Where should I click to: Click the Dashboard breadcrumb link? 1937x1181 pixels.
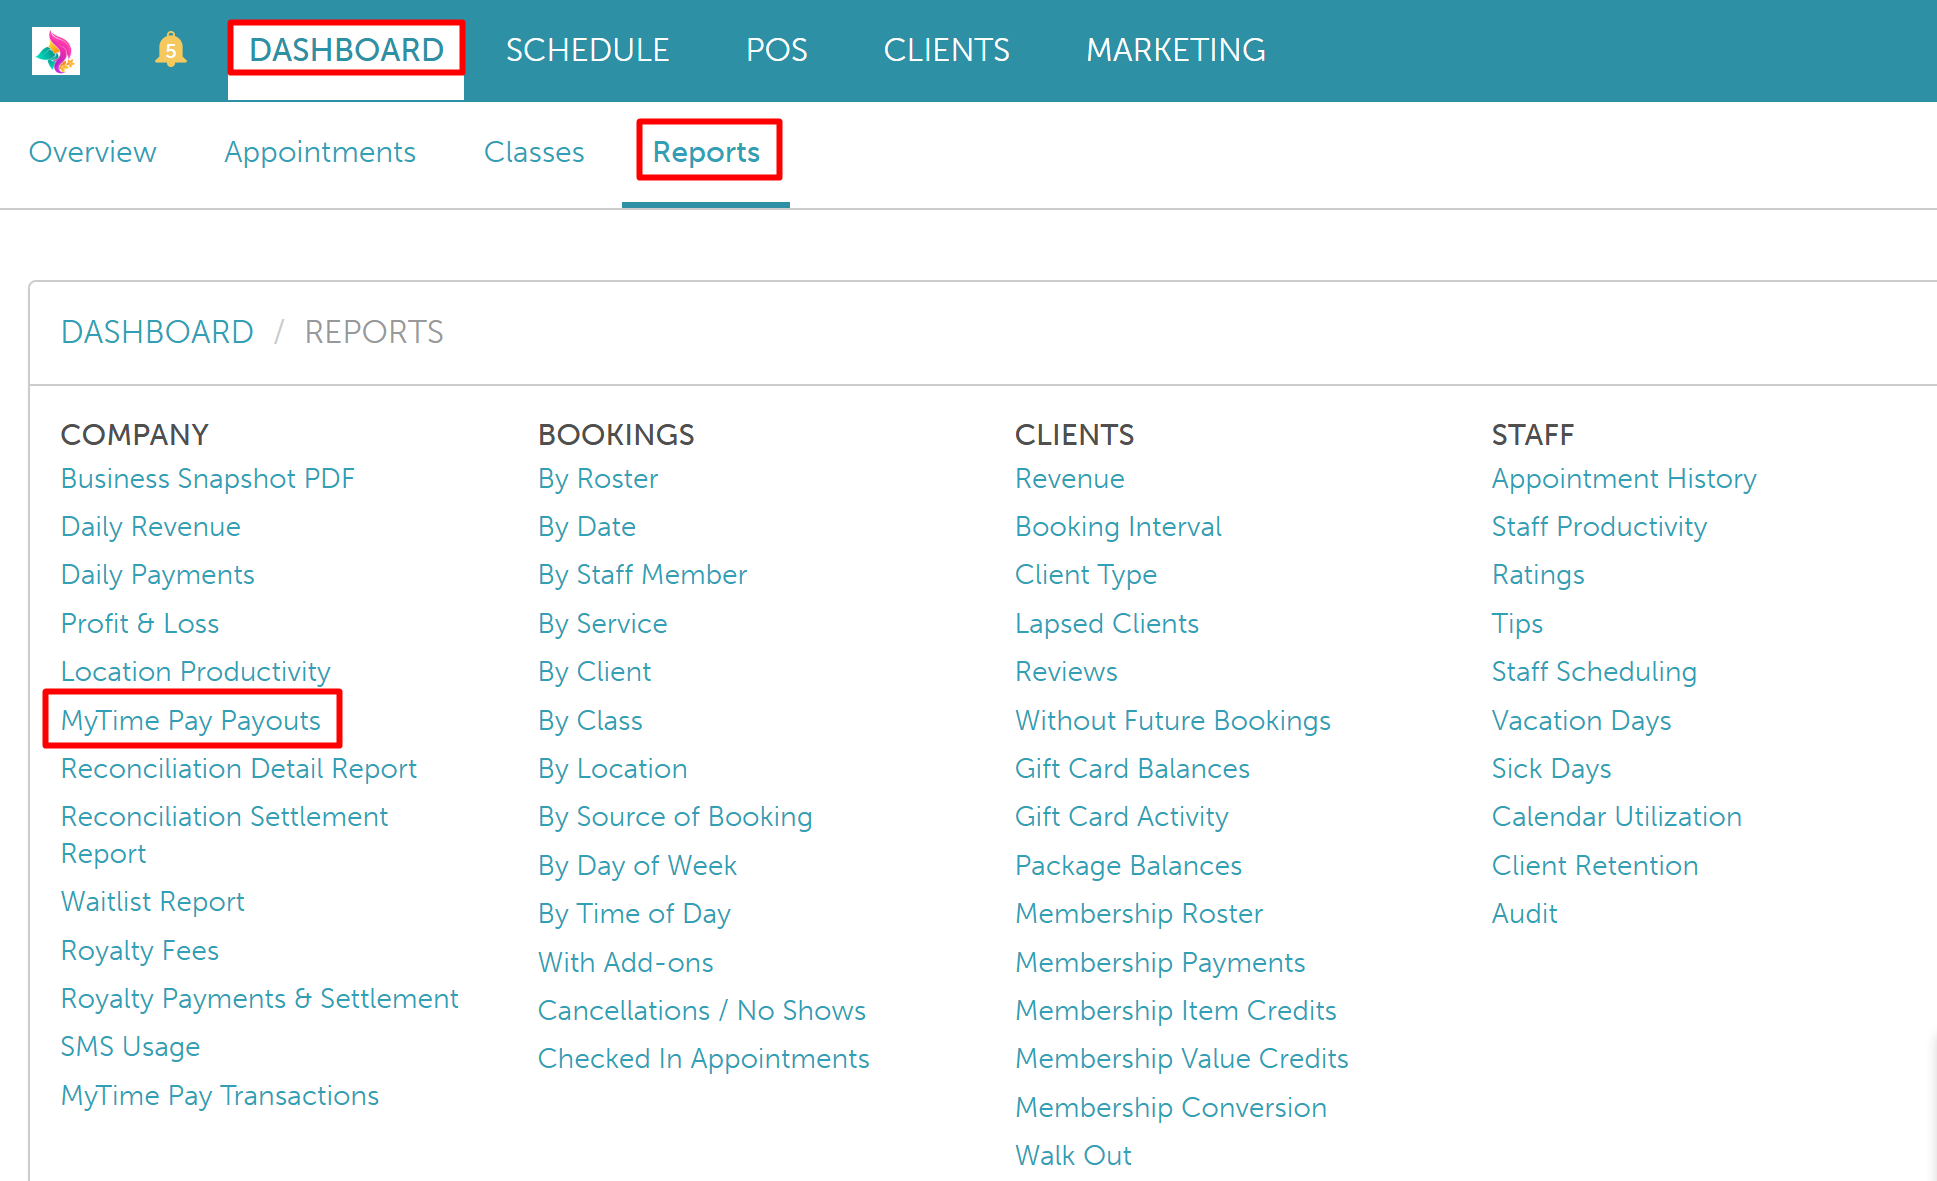pyautogui.click(x=157, y=332)
